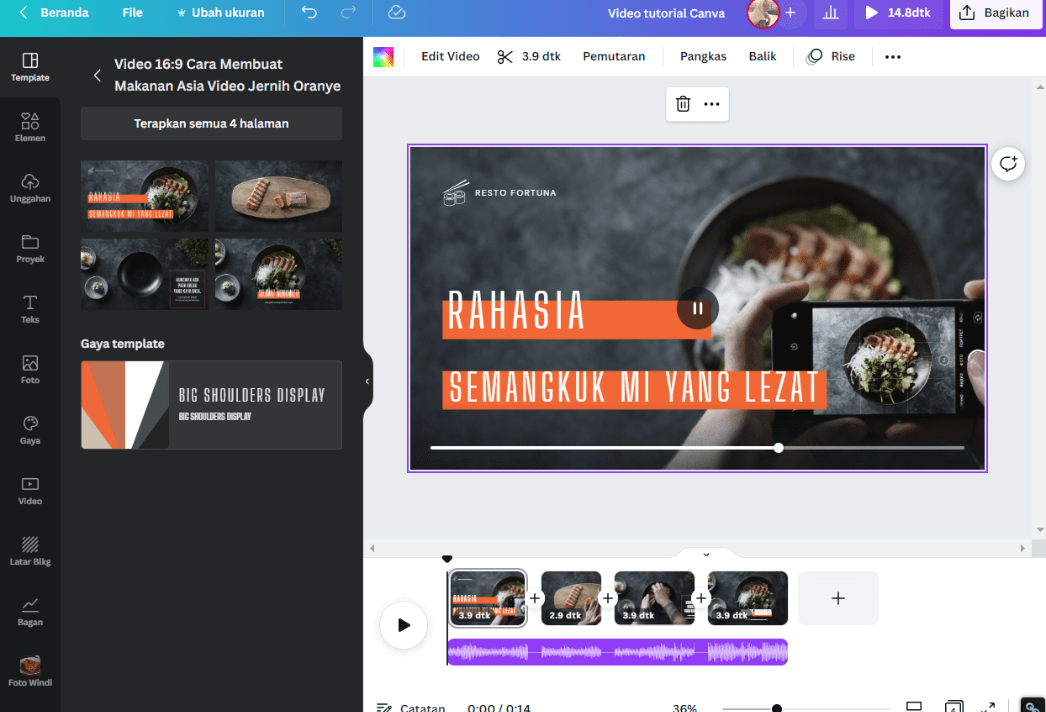Screen dimensions: 1046x712
Task: Click the add comment icon
Action: pos(1008,164)
